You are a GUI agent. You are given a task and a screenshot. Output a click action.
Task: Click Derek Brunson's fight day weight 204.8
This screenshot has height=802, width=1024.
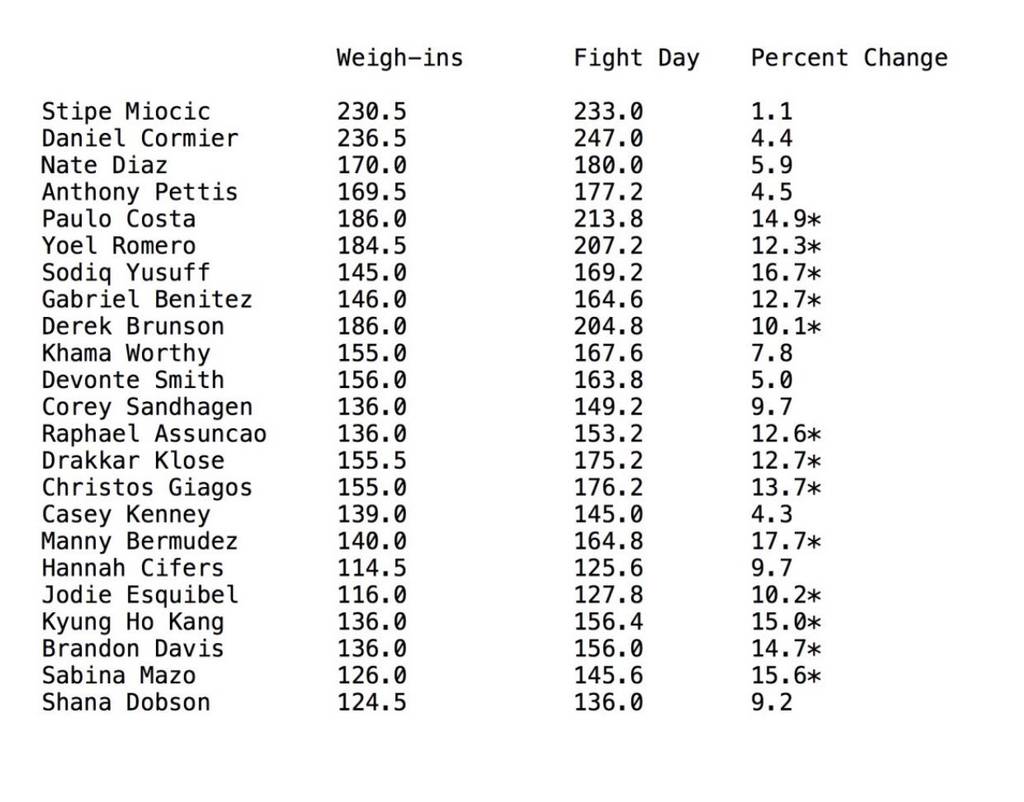[x=608, y=327]
